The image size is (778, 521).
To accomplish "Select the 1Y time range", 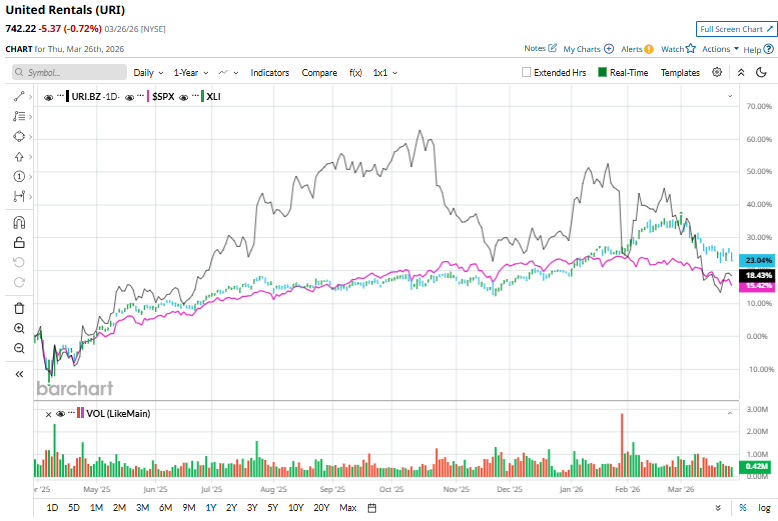I will 211,508.
